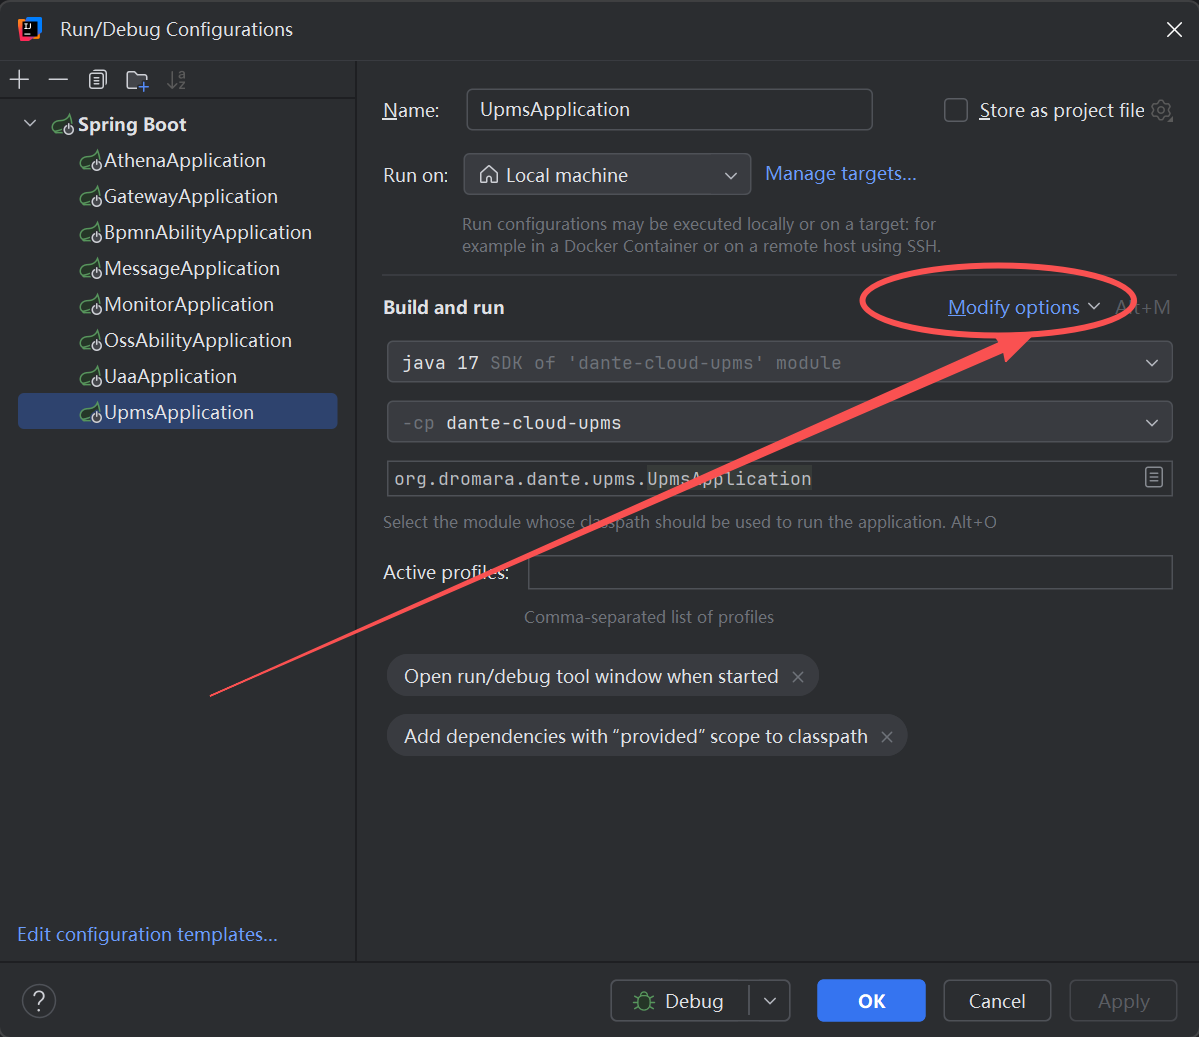Open the Run on Local machine dropdown
The width and height of the screenshot is (1199, 1037).
click(x=607, y=175)
